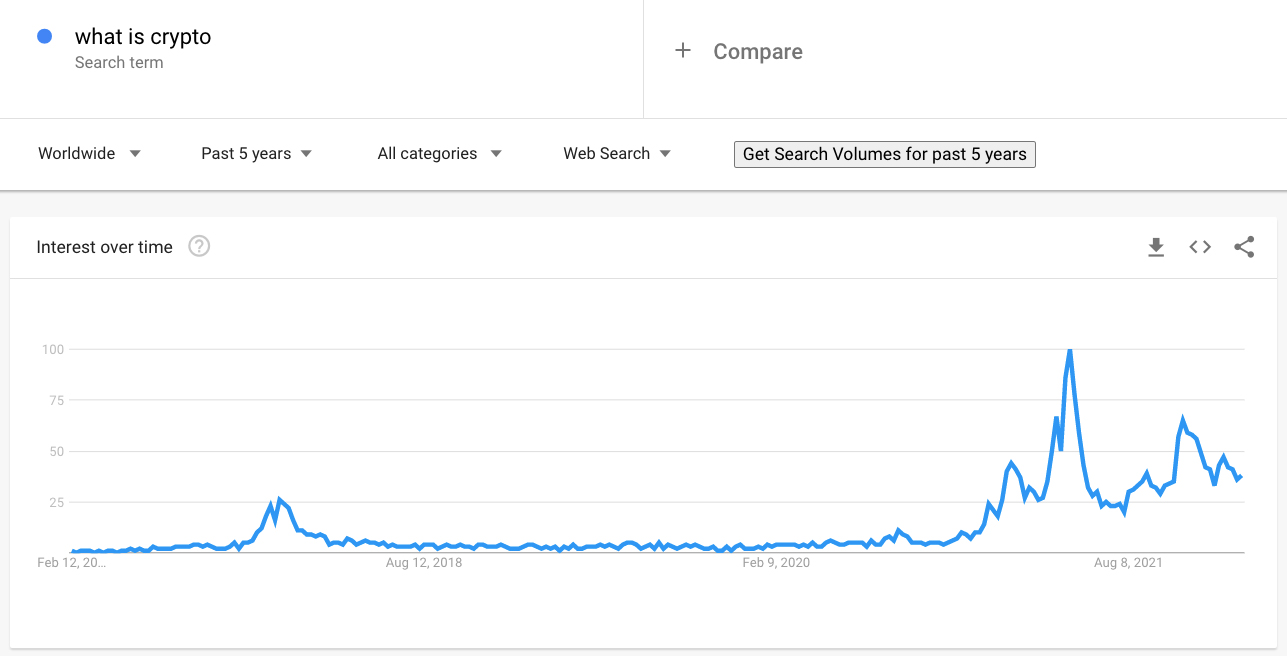Open the help icon beside Interest over time

point(199,246)
